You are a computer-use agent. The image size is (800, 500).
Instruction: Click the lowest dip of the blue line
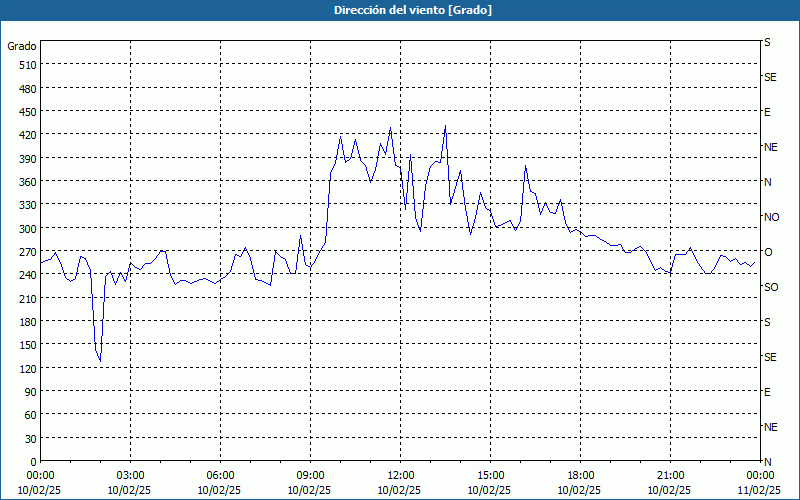101,361
